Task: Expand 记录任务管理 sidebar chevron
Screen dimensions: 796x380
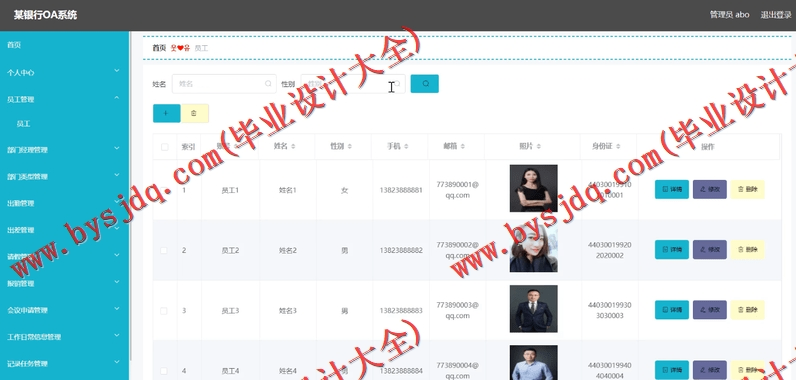Action: (x=117, y=362)
